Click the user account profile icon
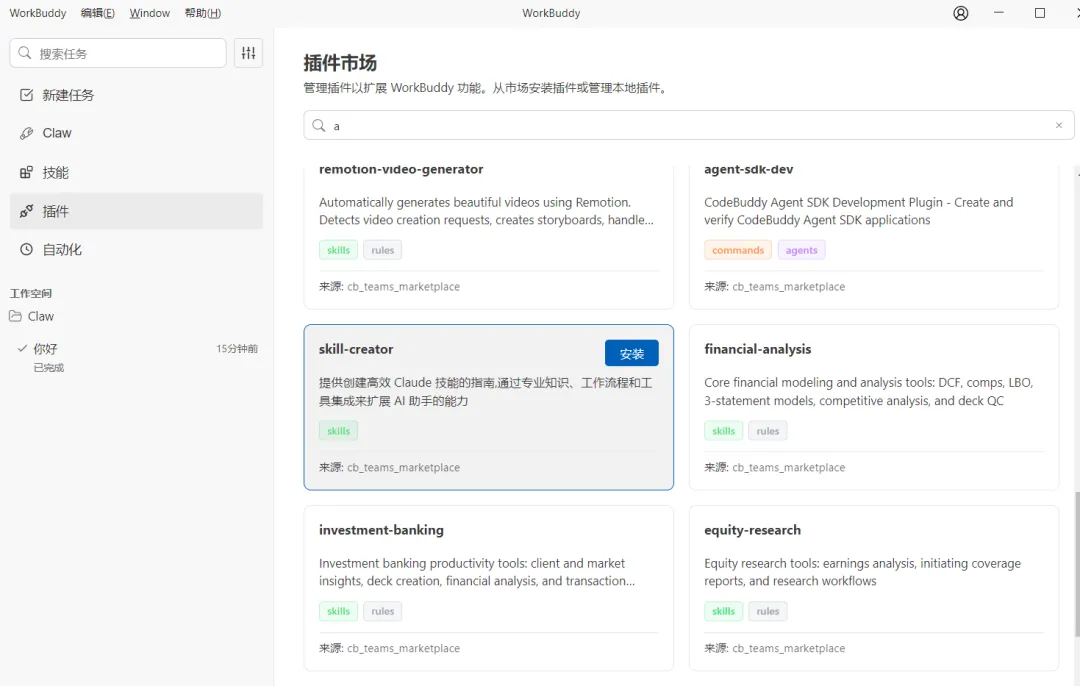1080x686 pixels. pyautogui.click(x=961, y=13)
